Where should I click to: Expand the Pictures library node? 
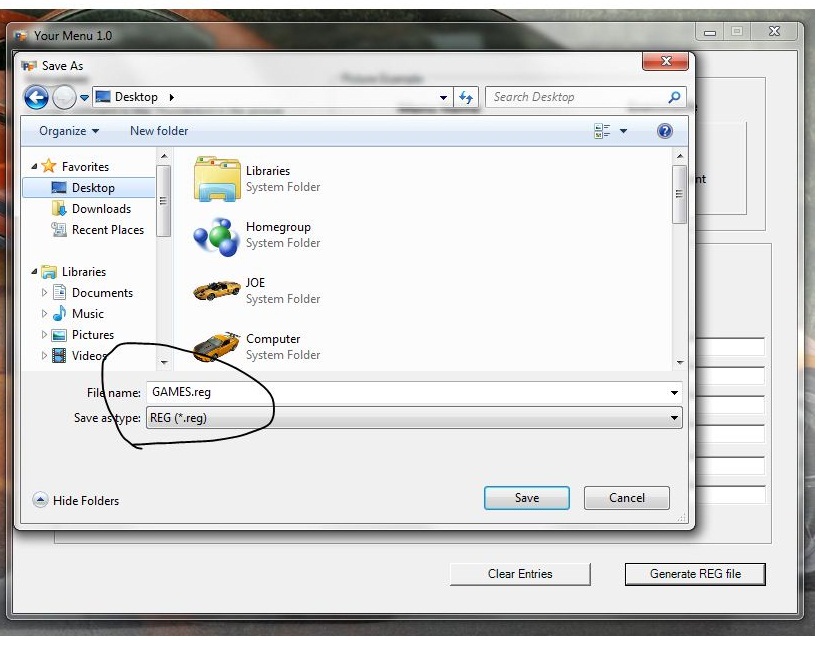click(x=44, y=334)
